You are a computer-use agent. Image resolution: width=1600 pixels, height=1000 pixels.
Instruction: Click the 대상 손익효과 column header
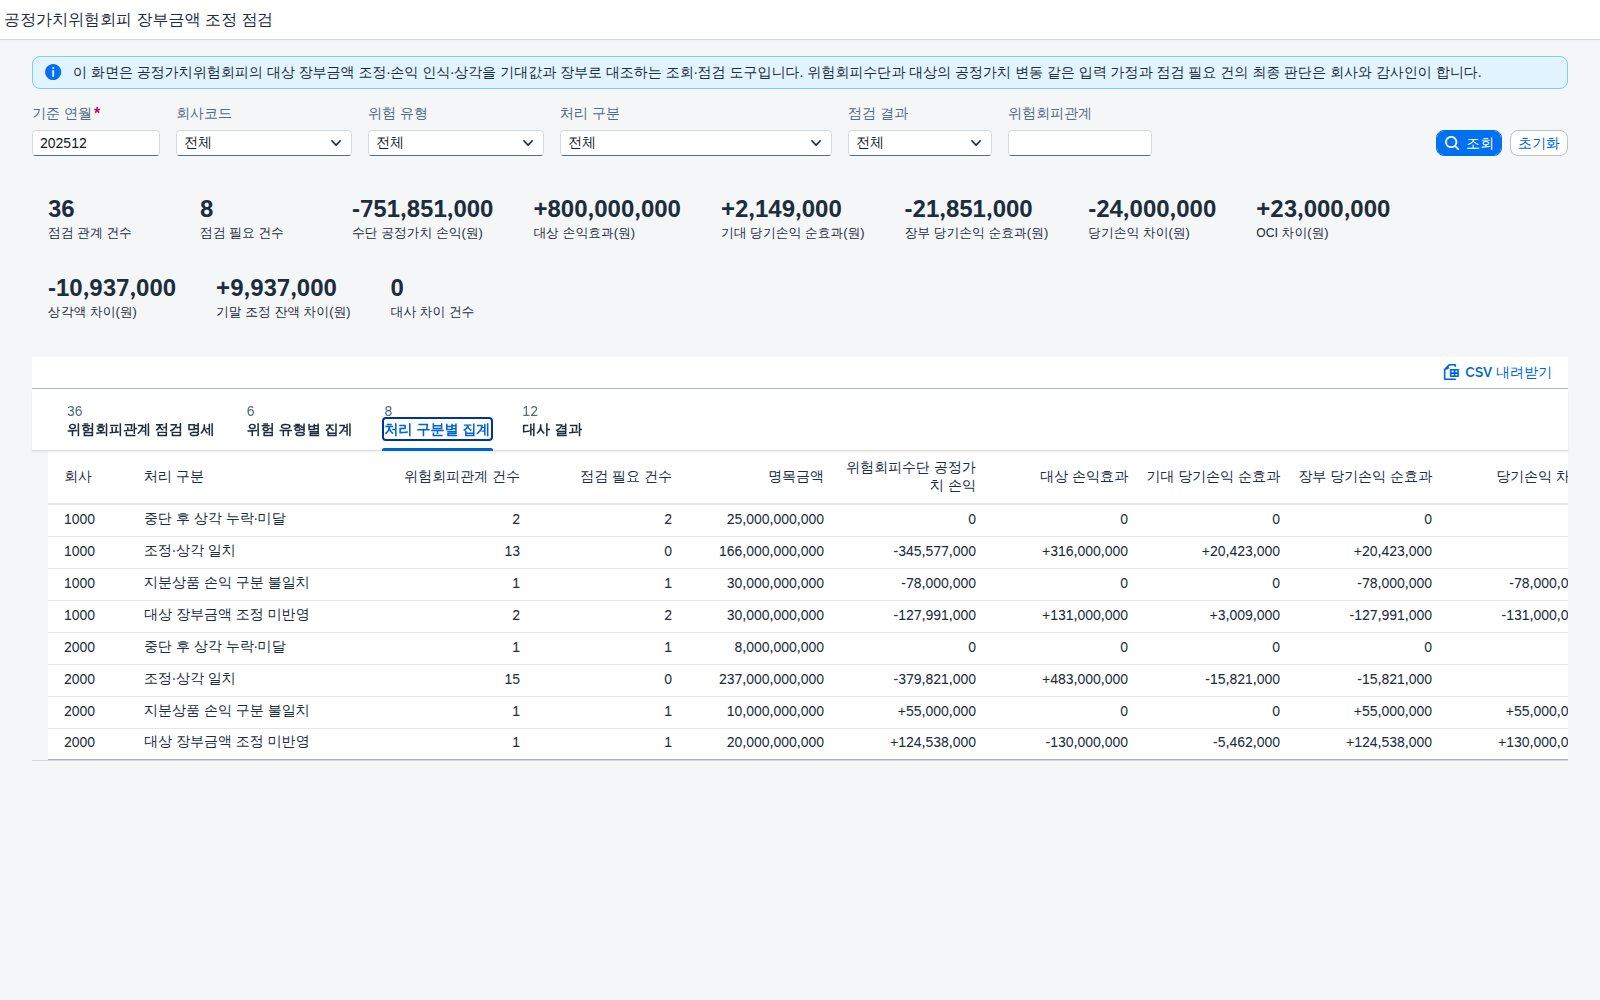pyautogui.click(x=1084, y=477)
